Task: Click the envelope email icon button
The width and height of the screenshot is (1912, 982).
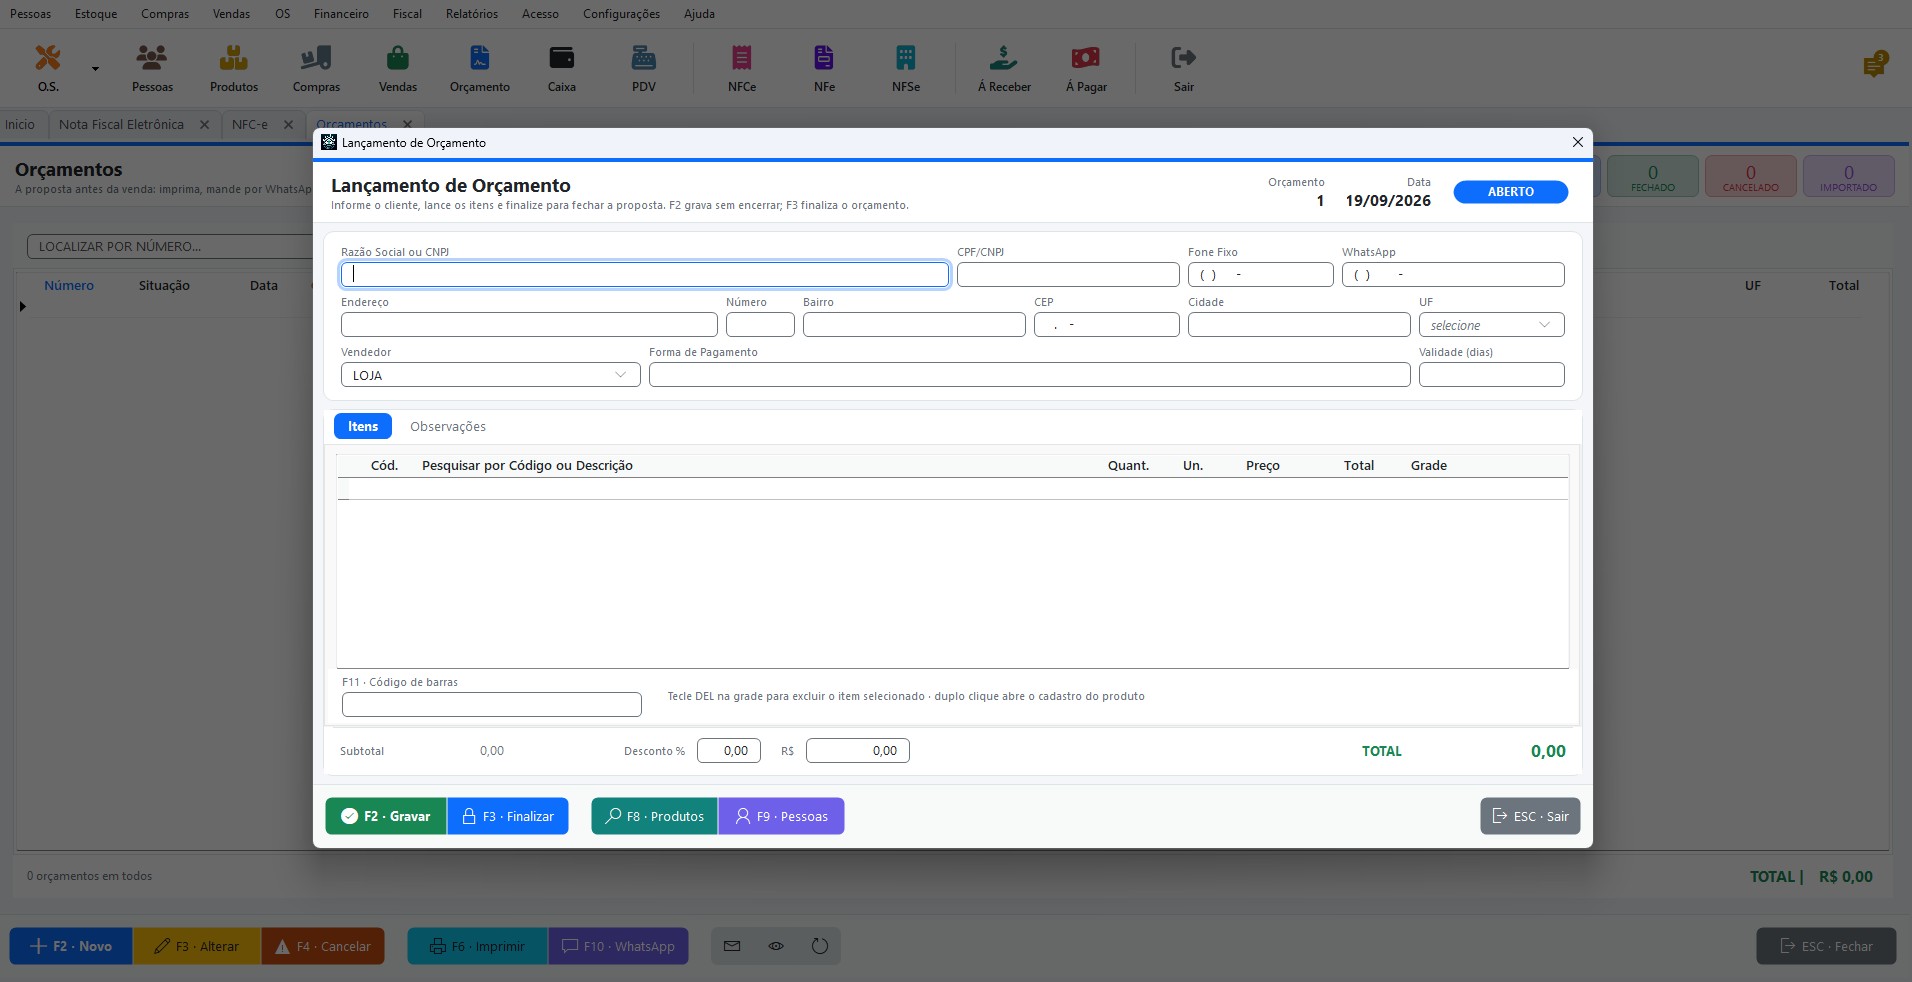Action: (732, 946)
